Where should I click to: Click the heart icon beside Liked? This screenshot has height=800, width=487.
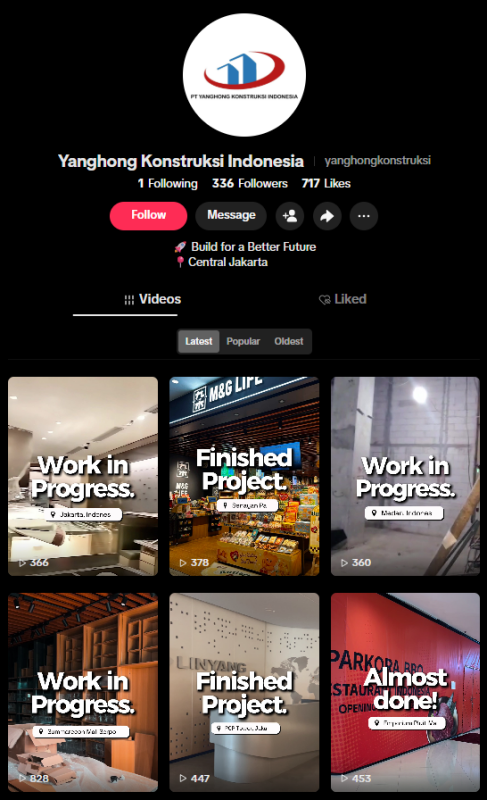click(324, 300)
